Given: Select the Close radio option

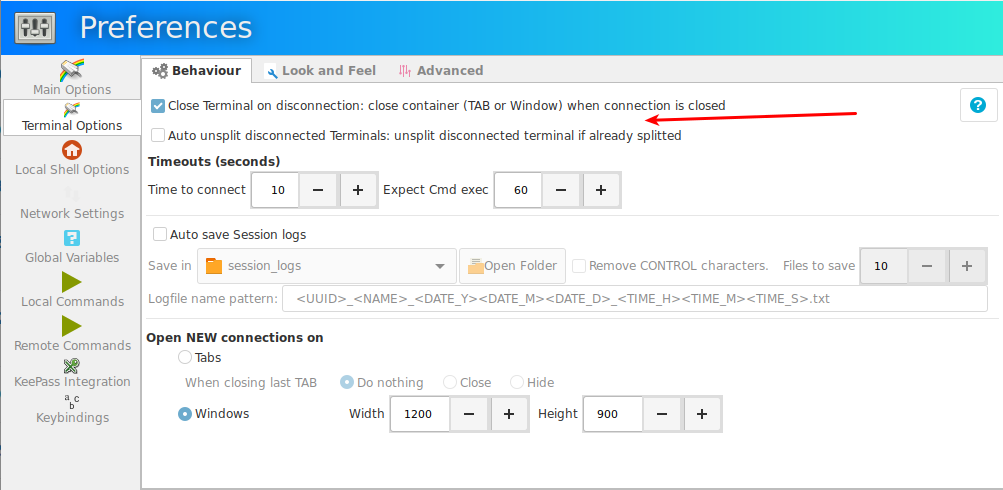Looking at the screenshot, I should pos(450,383).
